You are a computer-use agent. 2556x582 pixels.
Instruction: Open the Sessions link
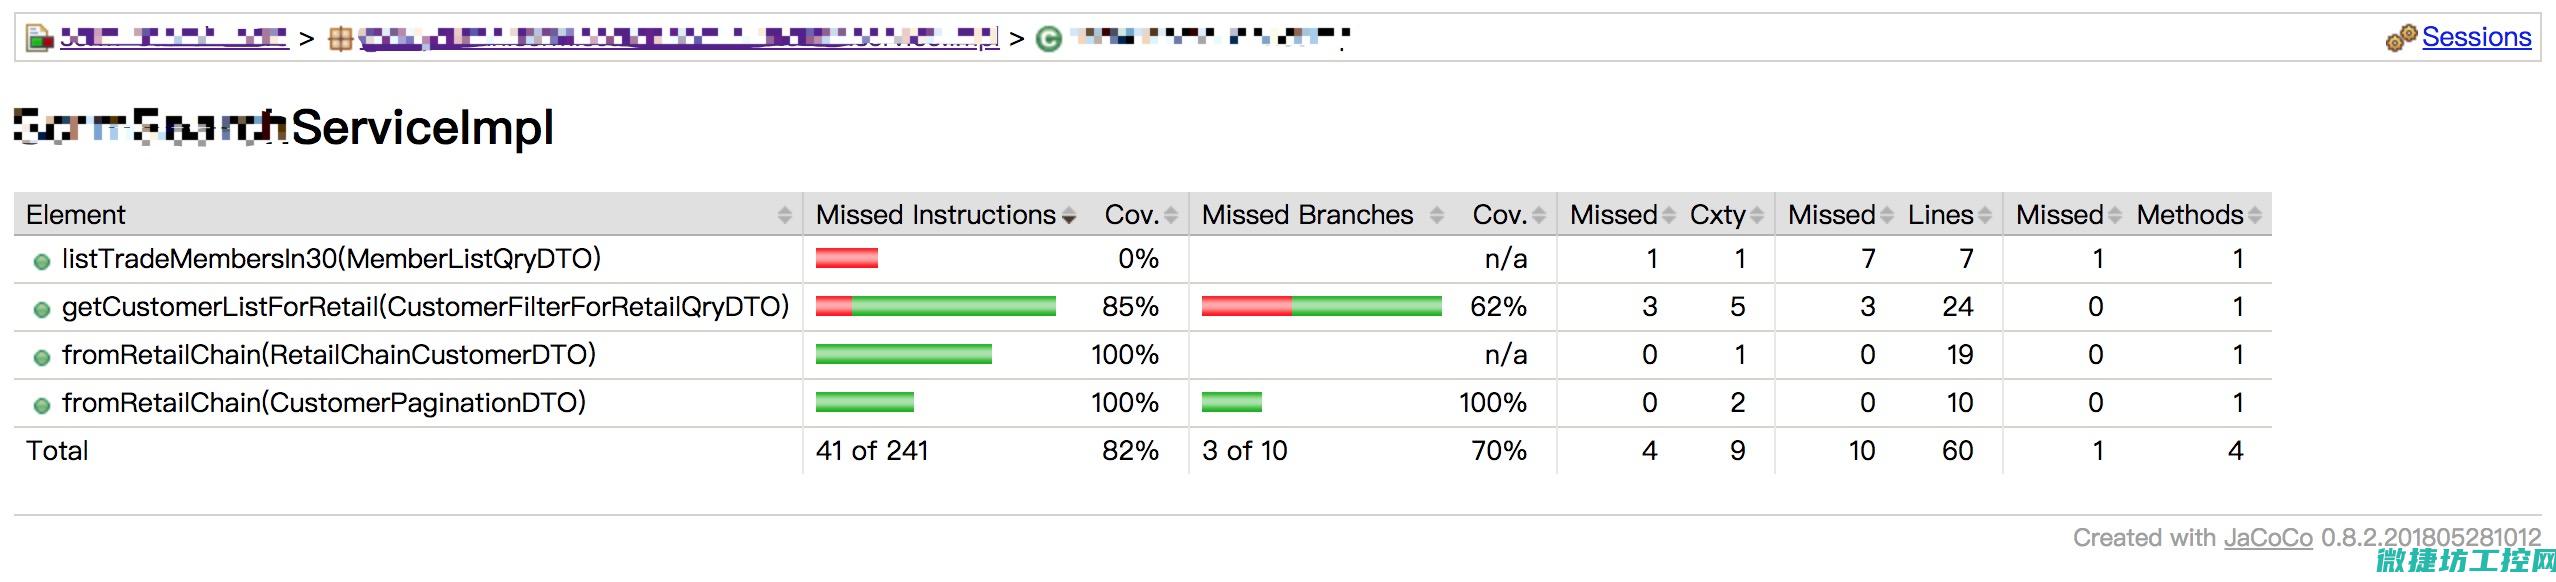2476,37
